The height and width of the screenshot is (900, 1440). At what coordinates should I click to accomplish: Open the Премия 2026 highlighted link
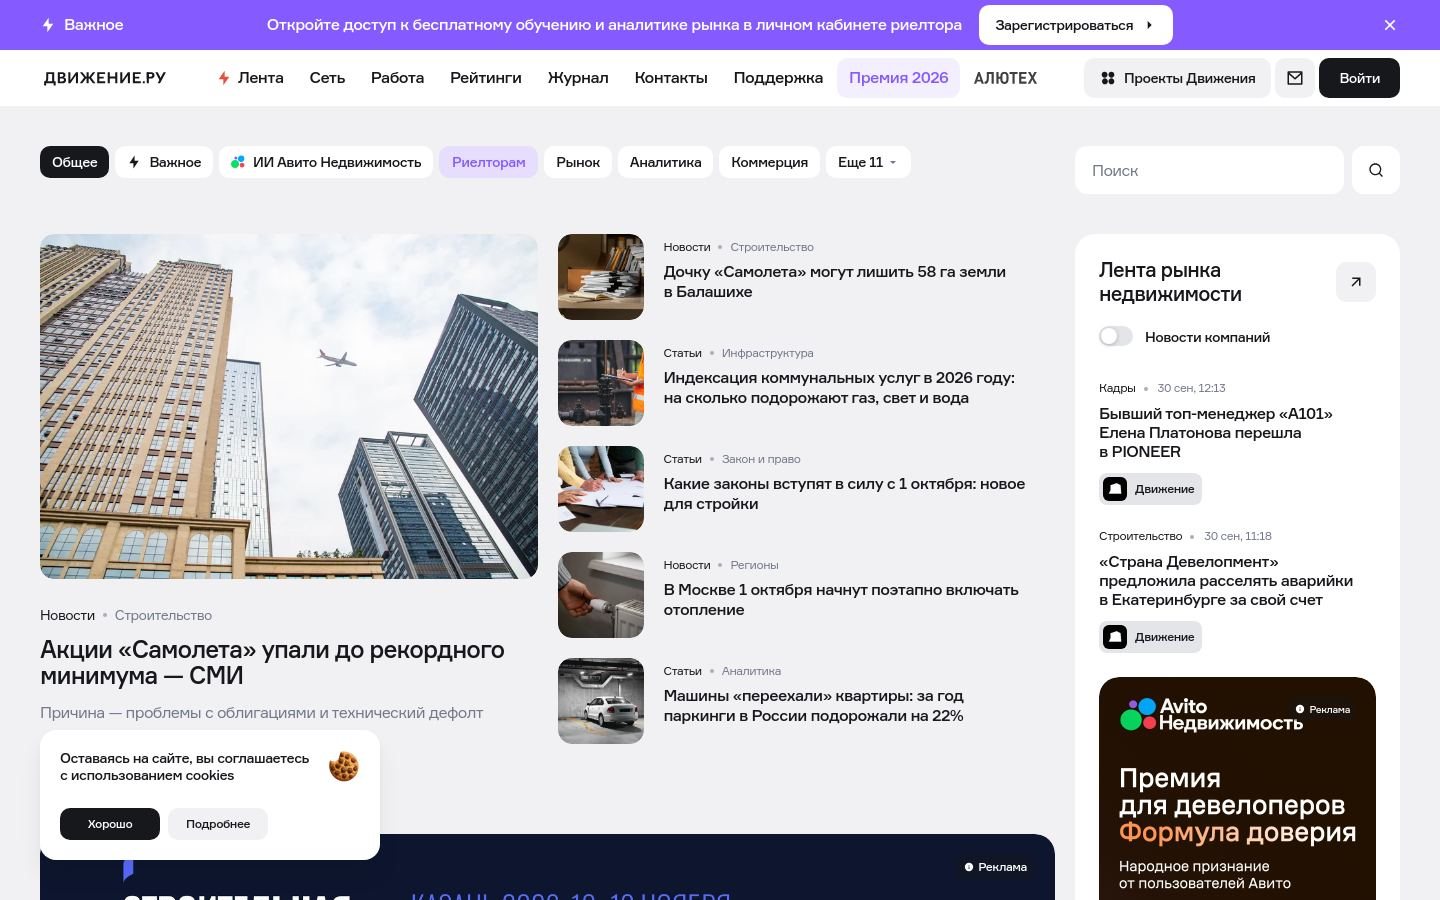click(899, 78)
